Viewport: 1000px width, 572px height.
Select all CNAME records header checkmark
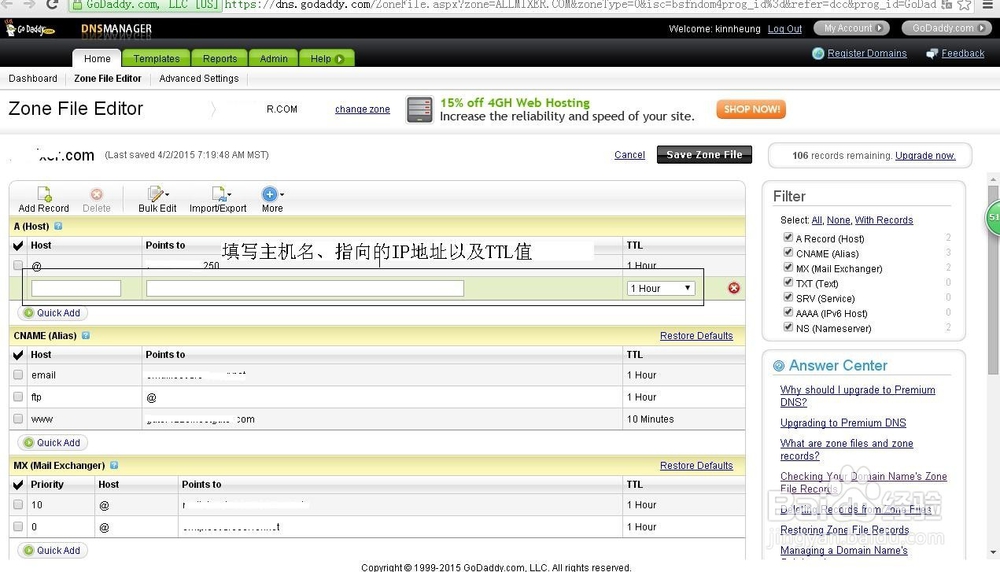[18, 355]
